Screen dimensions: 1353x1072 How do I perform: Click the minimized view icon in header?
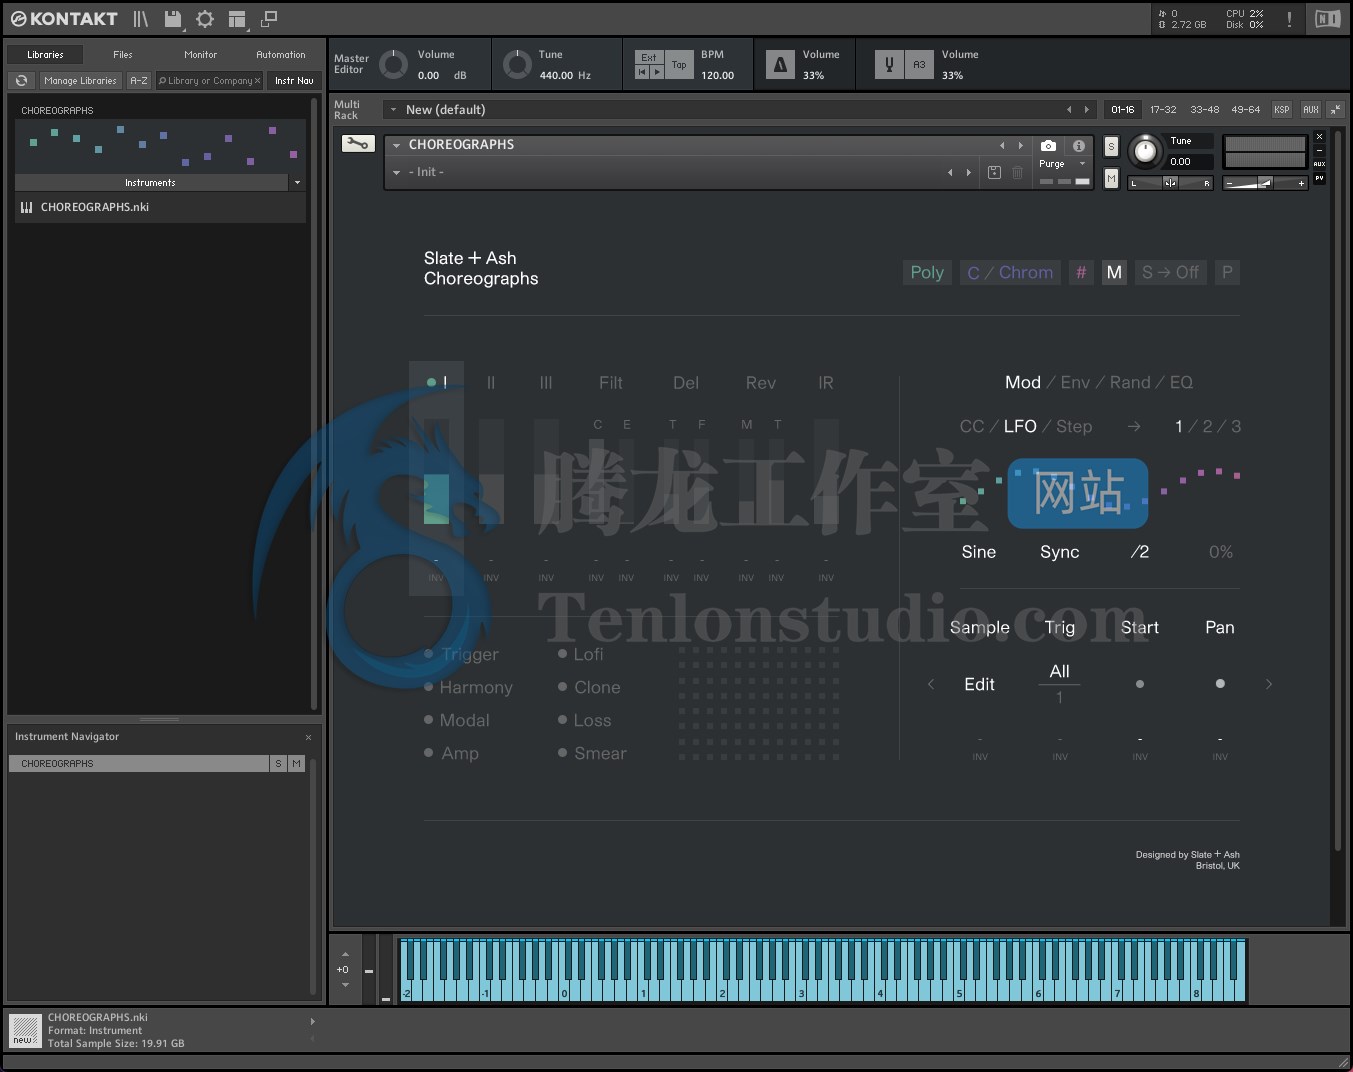click(269, 19)
